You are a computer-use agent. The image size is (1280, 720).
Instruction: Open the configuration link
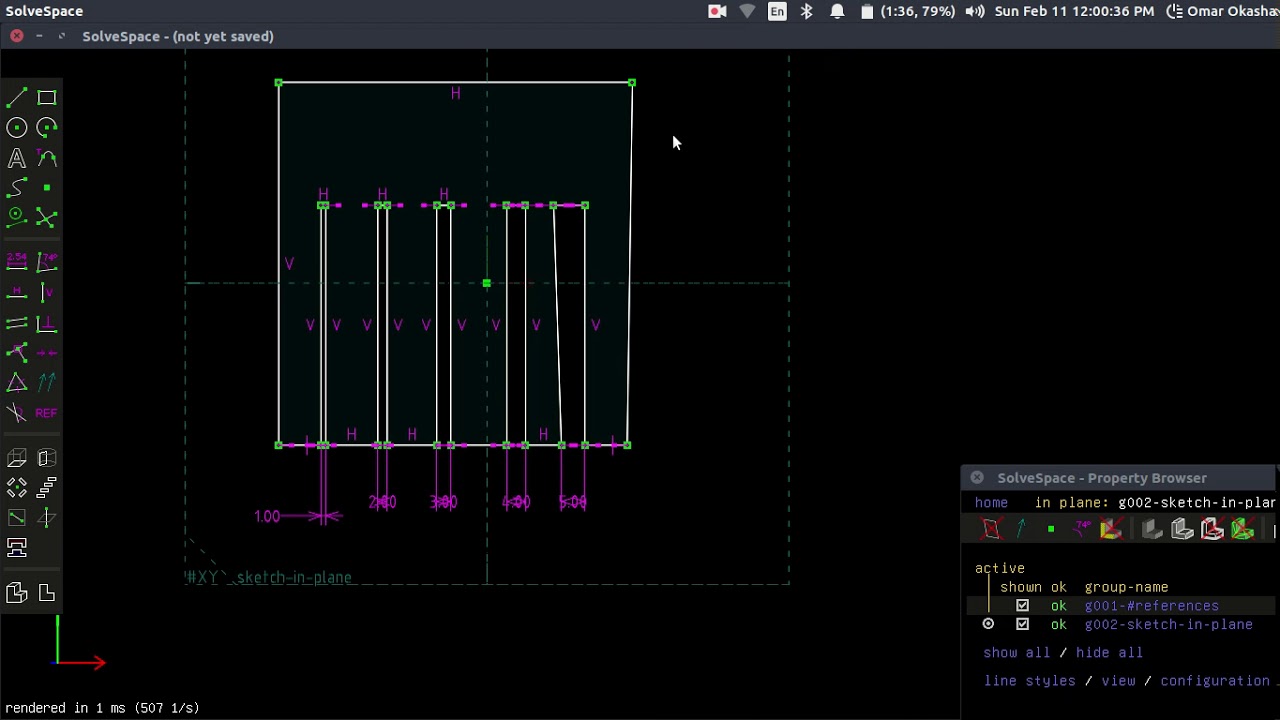tap(1215, 681)
